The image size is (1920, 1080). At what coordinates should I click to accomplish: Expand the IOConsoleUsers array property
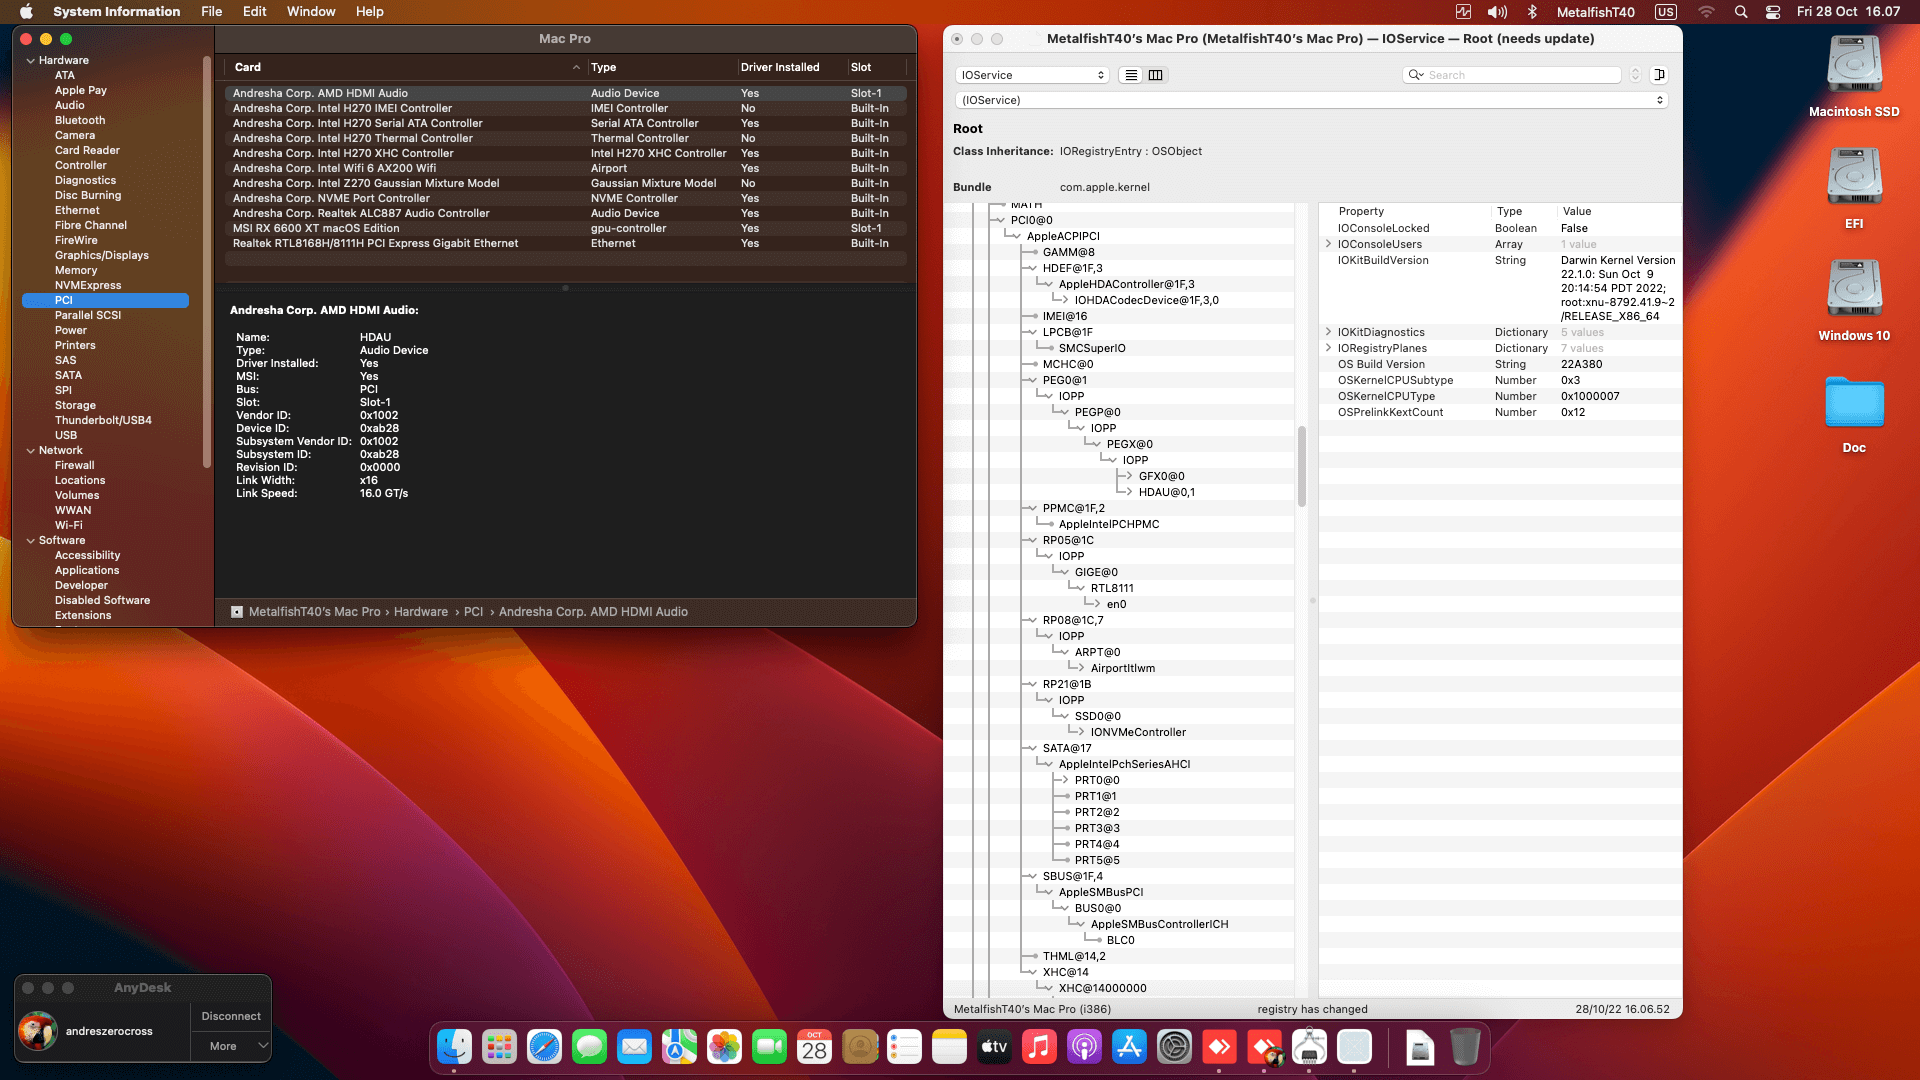pos(1330,244)
